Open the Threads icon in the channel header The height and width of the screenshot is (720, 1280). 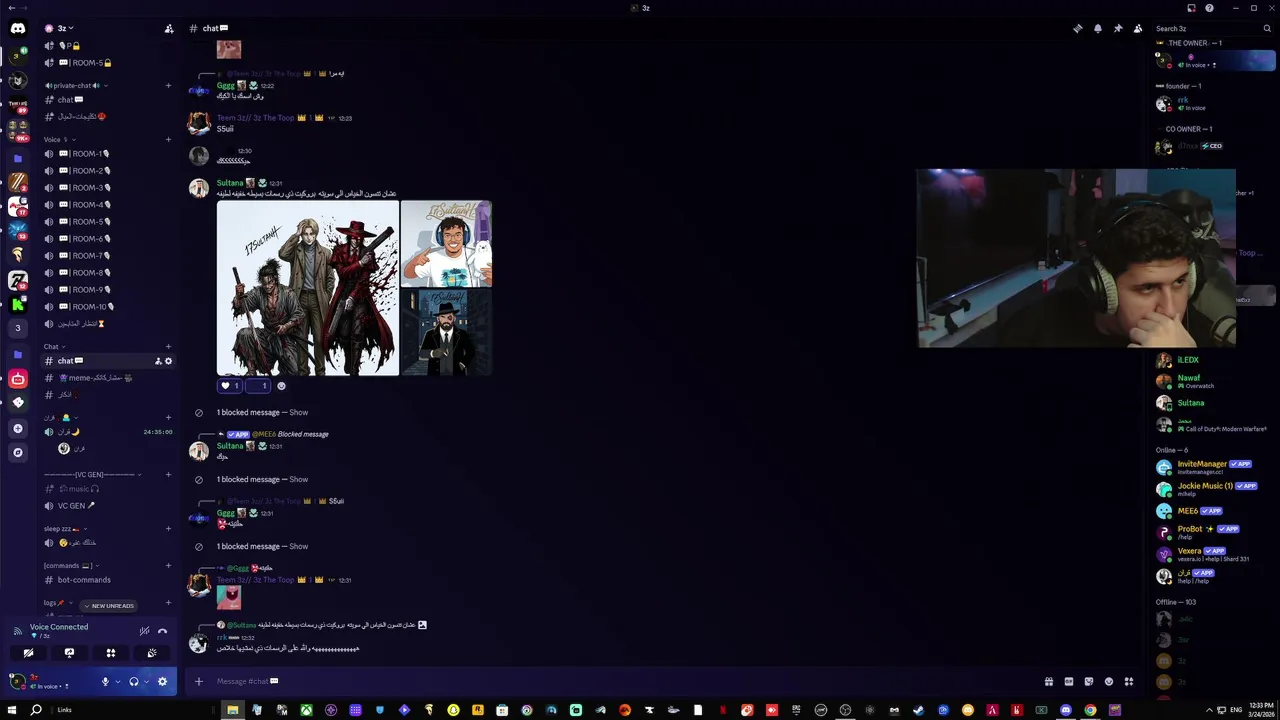click(x=1077, y=28)
